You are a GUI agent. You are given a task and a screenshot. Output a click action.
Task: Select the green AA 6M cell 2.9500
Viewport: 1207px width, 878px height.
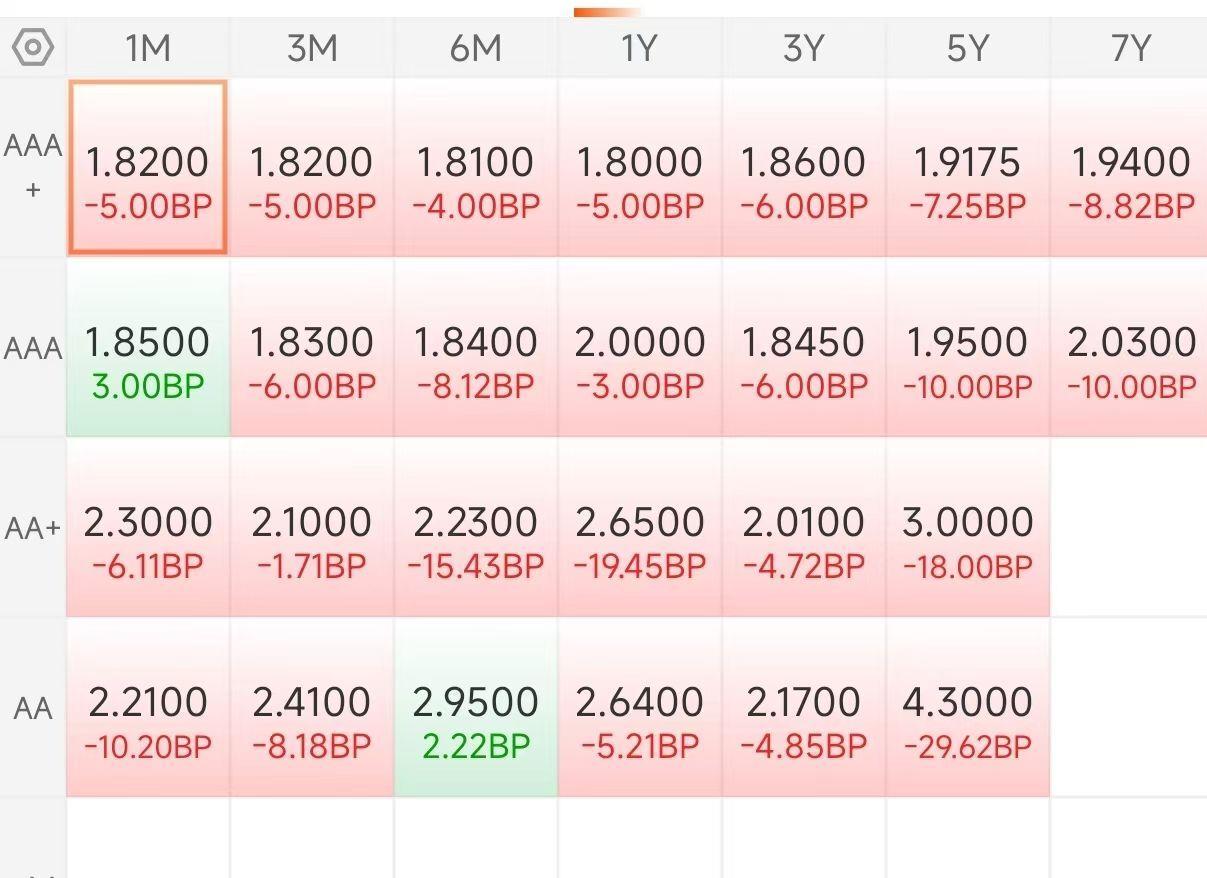click(x=476, y=708)
